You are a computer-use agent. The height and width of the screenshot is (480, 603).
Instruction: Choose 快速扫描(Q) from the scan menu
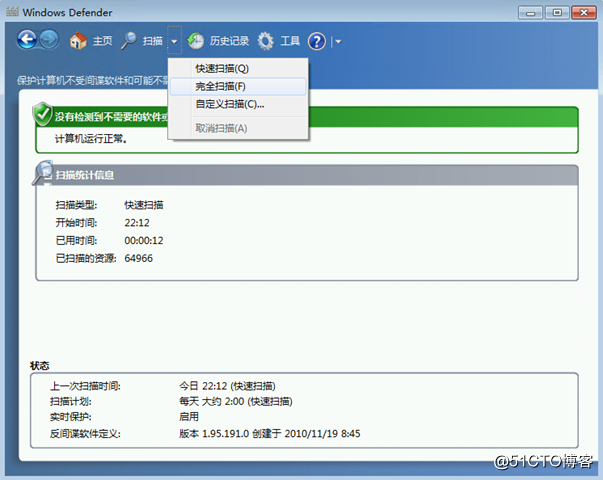(238, 68)
